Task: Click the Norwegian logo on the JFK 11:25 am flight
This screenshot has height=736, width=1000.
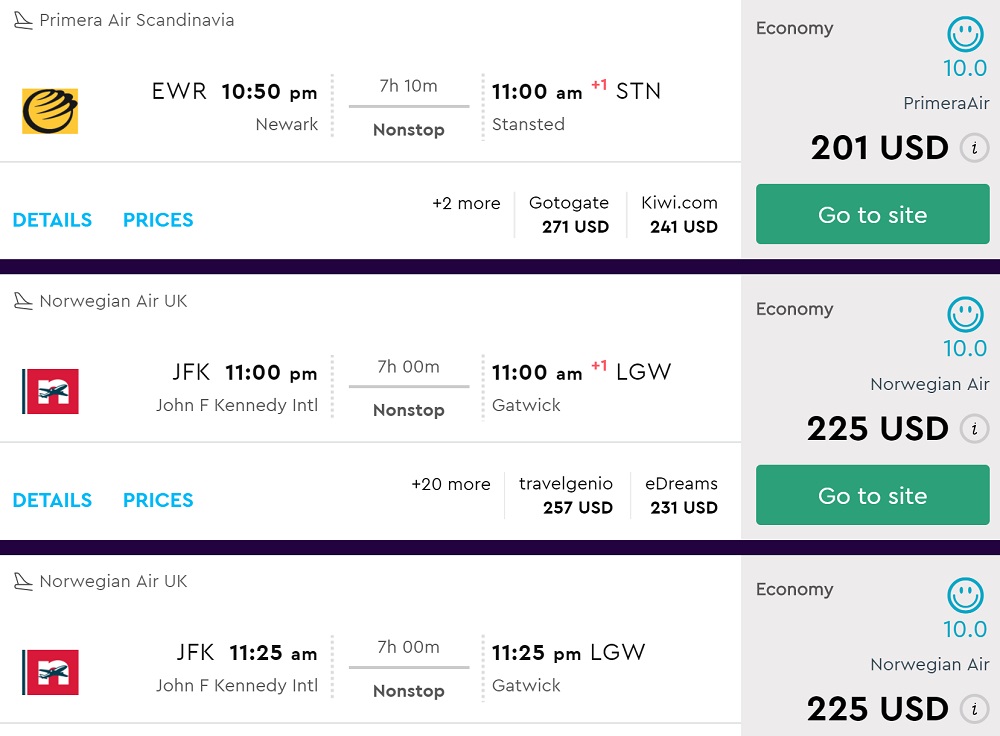Action: (x=50, y=672)
